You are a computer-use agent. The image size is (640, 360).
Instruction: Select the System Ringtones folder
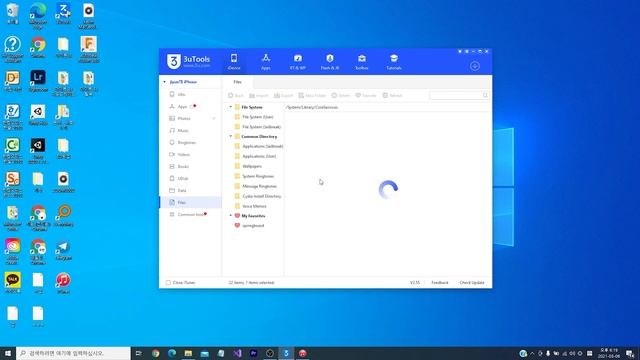[258, 176]
